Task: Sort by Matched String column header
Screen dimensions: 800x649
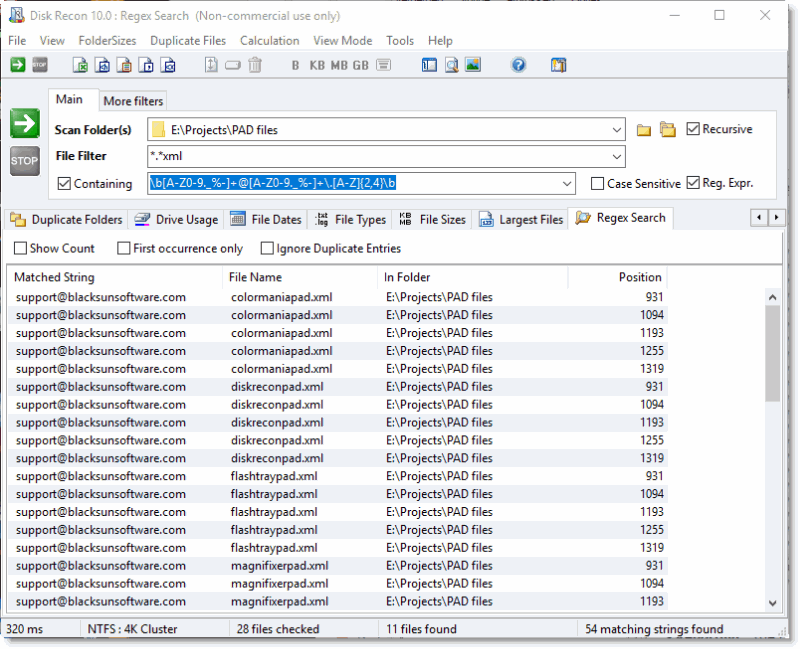Action: coord(115,278)
